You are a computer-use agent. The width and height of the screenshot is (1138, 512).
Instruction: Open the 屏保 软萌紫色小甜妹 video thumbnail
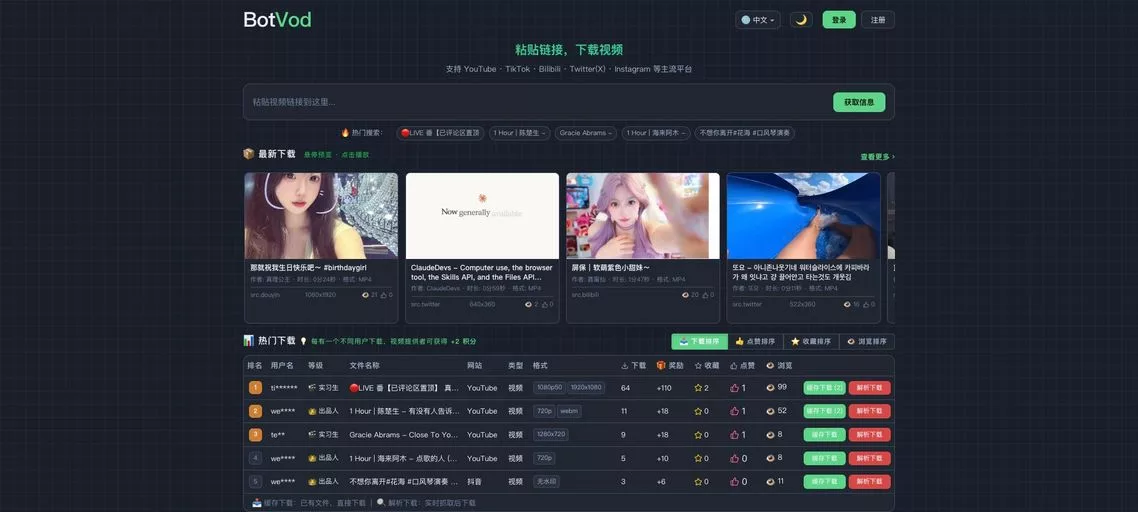coord(643,216)
